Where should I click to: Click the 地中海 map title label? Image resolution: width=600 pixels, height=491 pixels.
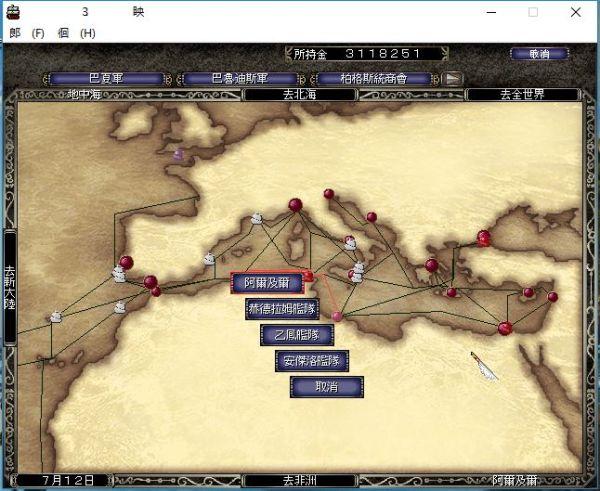click(x=84, y=94)
